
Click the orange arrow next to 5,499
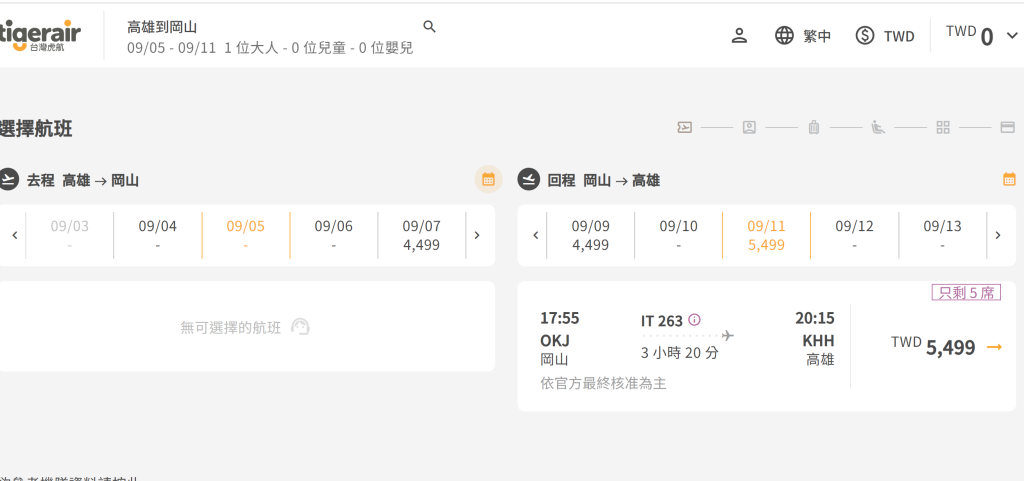tap(994, 347)
